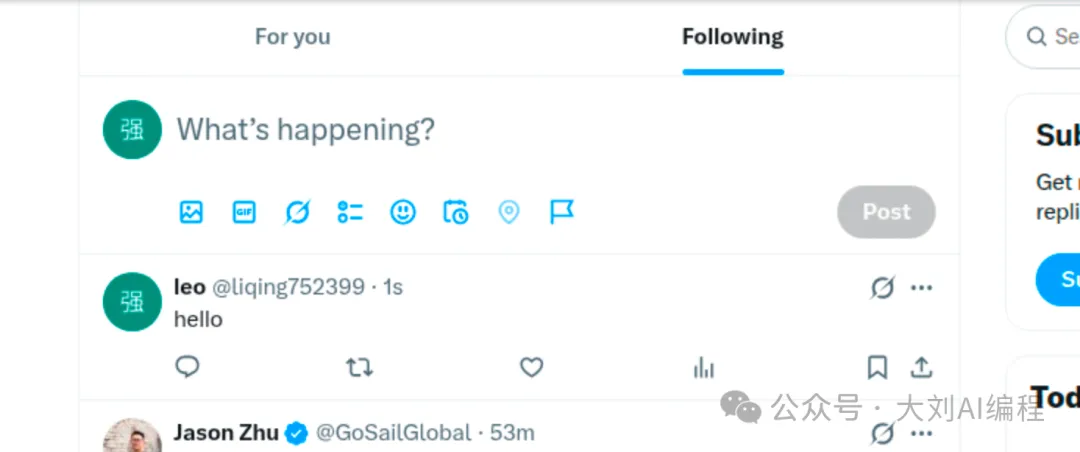View analytics for leo's hello post
Screen dimensions: 1080x452
(x=703, y=368)
